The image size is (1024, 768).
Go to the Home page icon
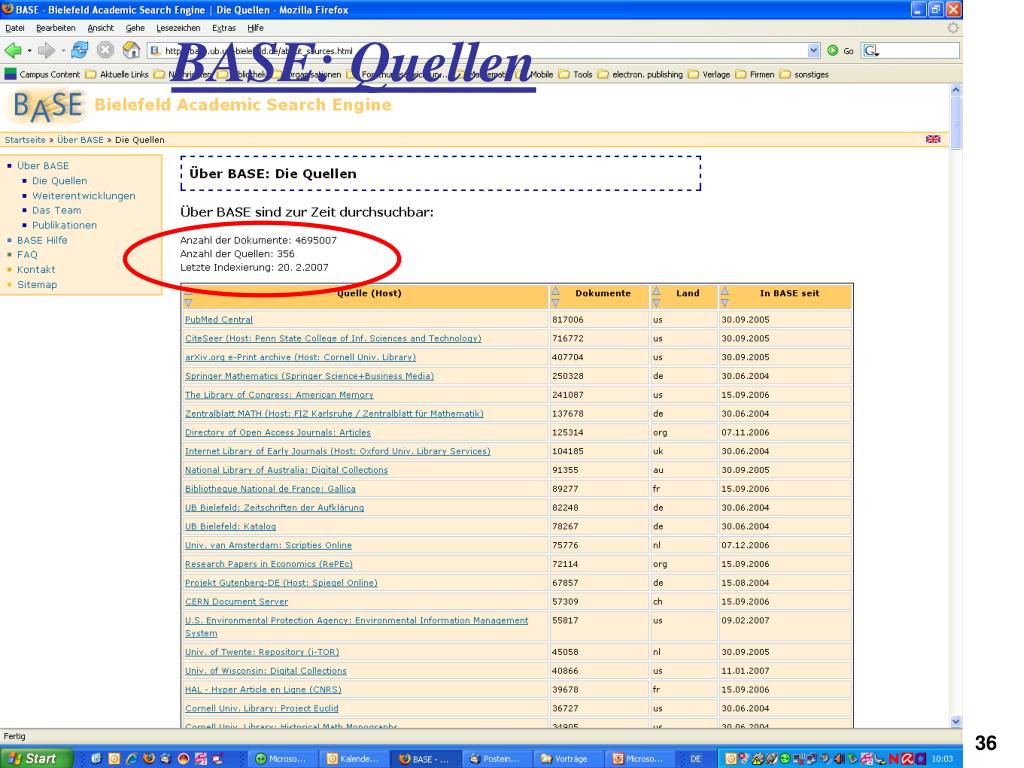pyautogui.click(x=131, y=50)
